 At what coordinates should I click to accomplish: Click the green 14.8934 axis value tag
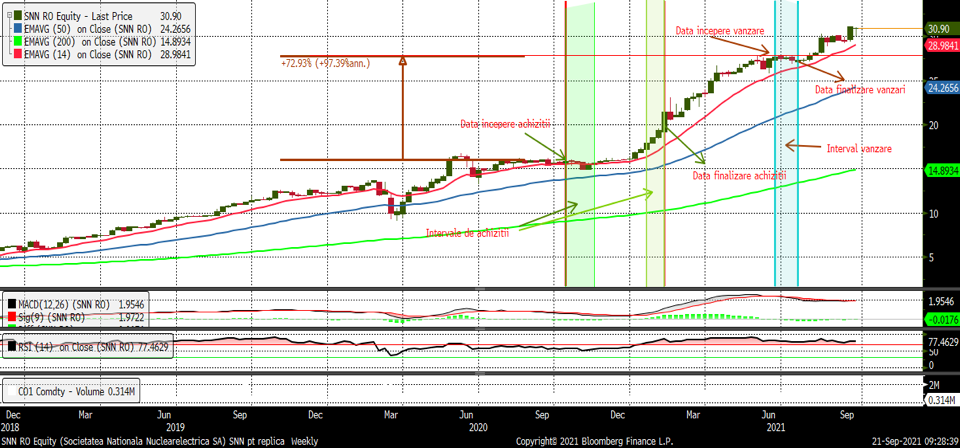941,170
